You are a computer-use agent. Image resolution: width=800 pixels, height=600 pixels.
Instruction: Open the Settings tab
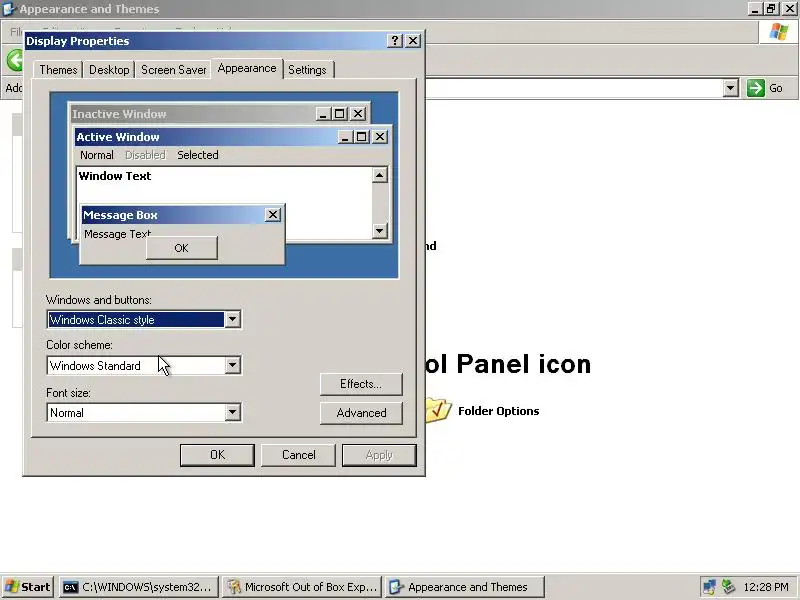(x=307, y=70)
